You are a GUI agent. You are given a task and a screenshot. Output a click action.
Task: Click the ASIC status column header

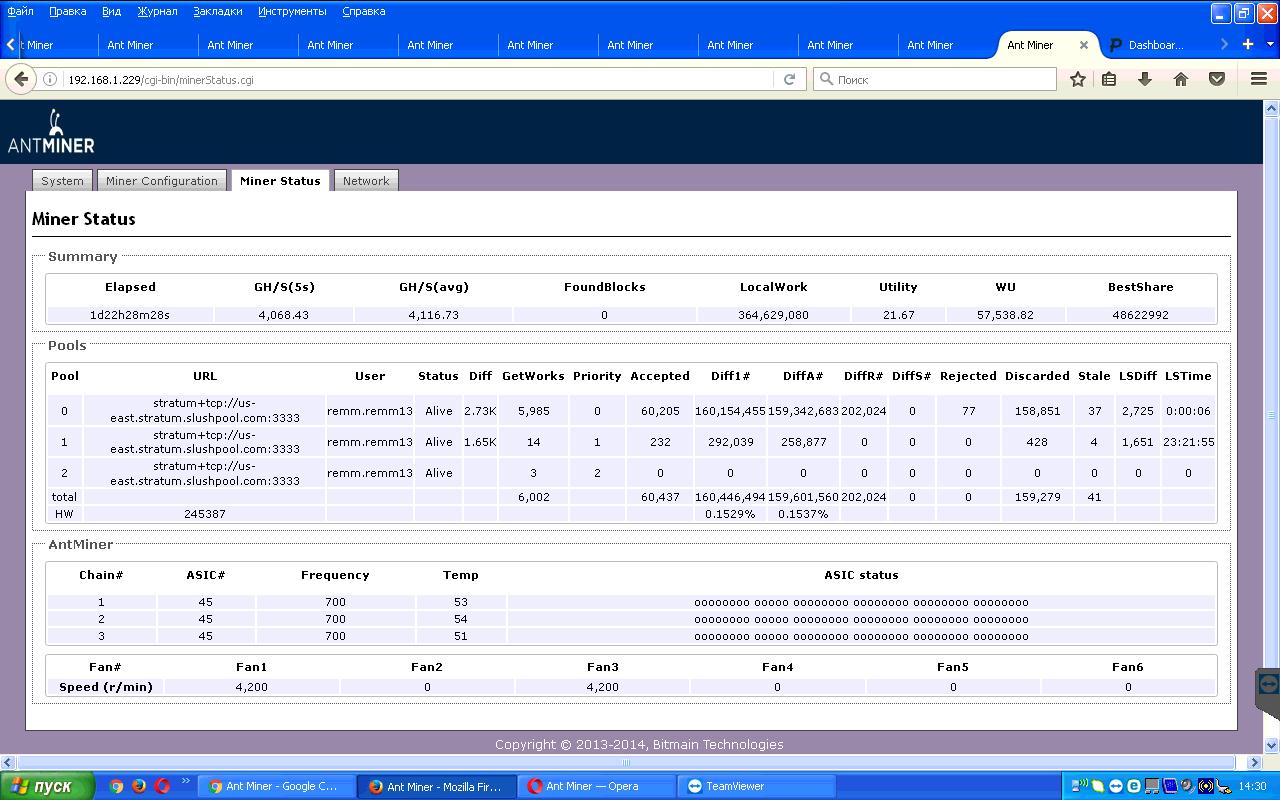[x=861, y=575]
